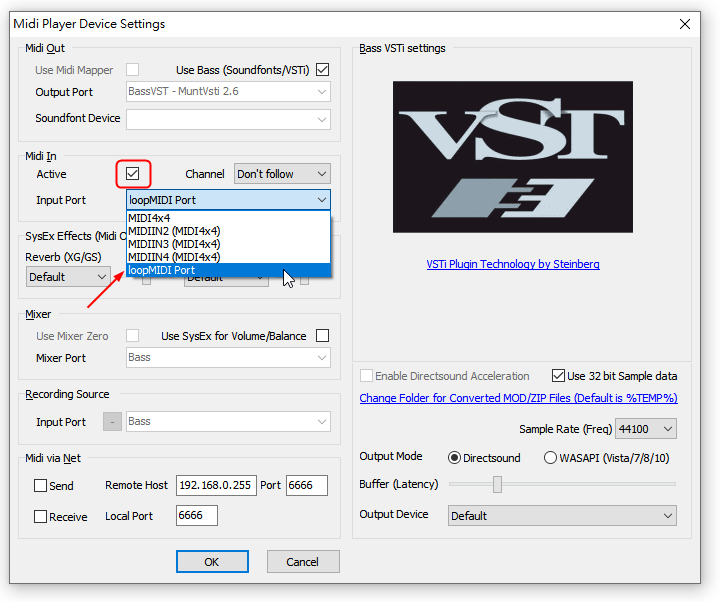
Task: Collapse the Midi In Input Port combo box
Action: pyautogui.click(x=228, y=200)
